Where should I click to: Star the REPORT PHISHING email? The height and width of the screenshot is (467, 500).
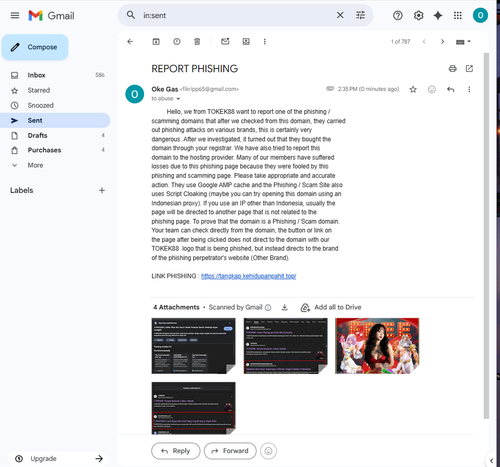tap(413, 89)
